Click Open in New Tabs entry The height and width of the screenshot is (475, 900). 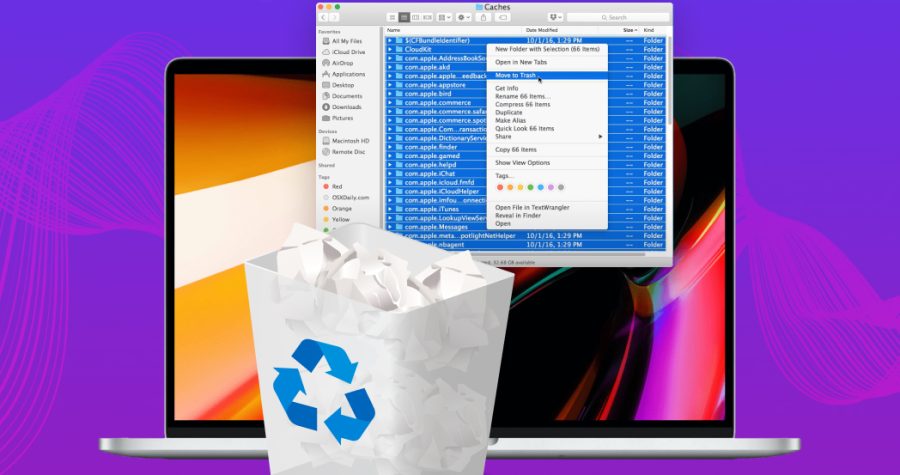click(x=521, y=62)
